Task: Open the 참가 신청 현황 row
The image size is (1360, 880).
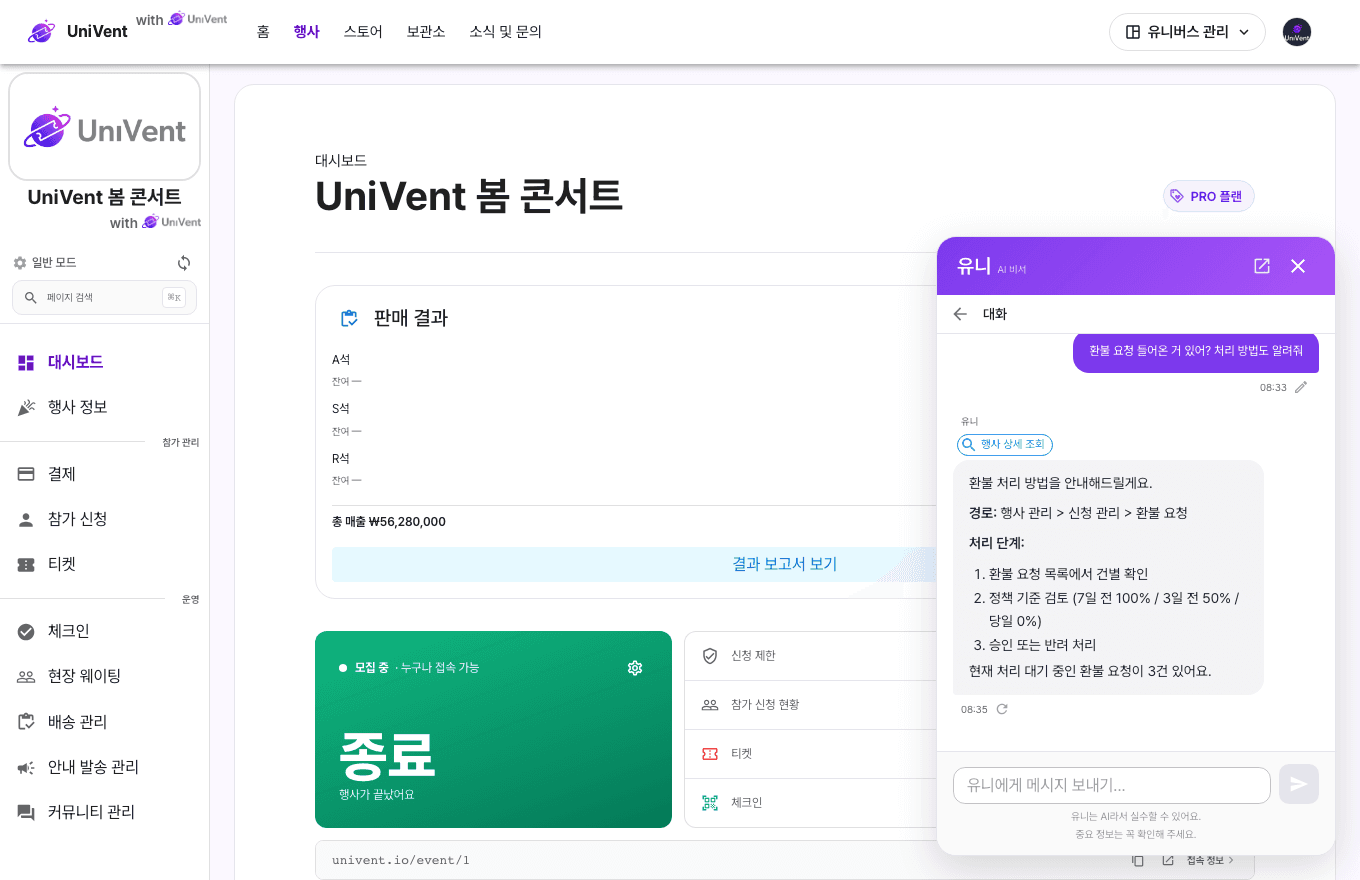Action: tap(810, 705)
